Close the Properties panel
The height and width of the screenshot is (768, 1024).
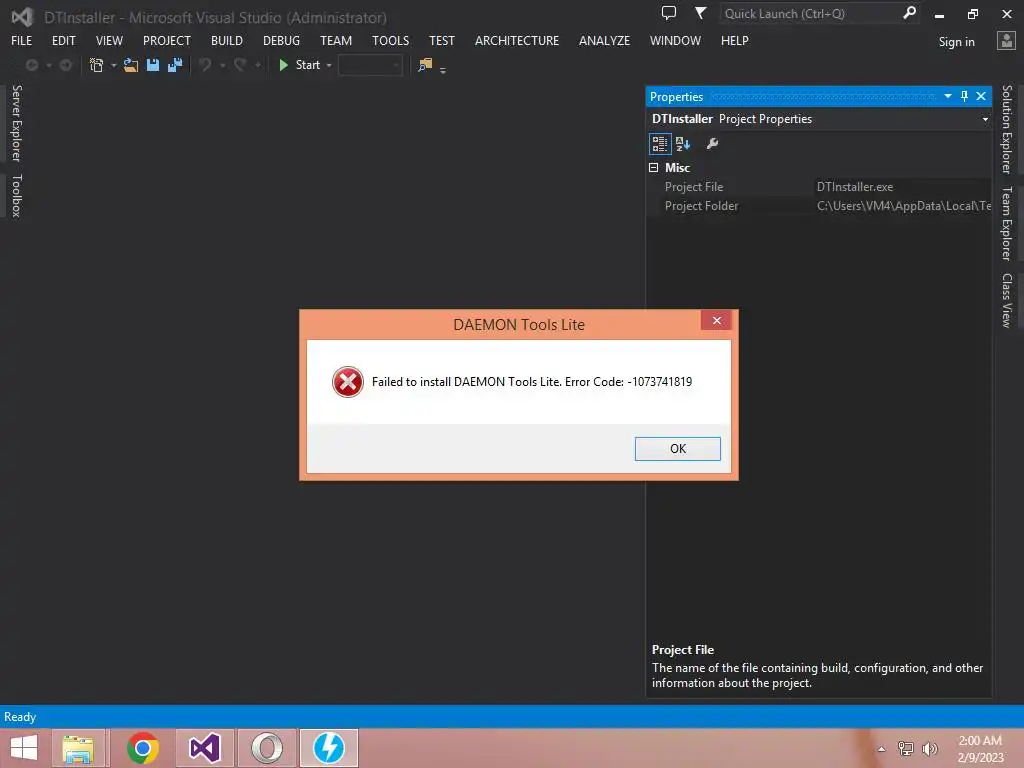pos(981,96)
